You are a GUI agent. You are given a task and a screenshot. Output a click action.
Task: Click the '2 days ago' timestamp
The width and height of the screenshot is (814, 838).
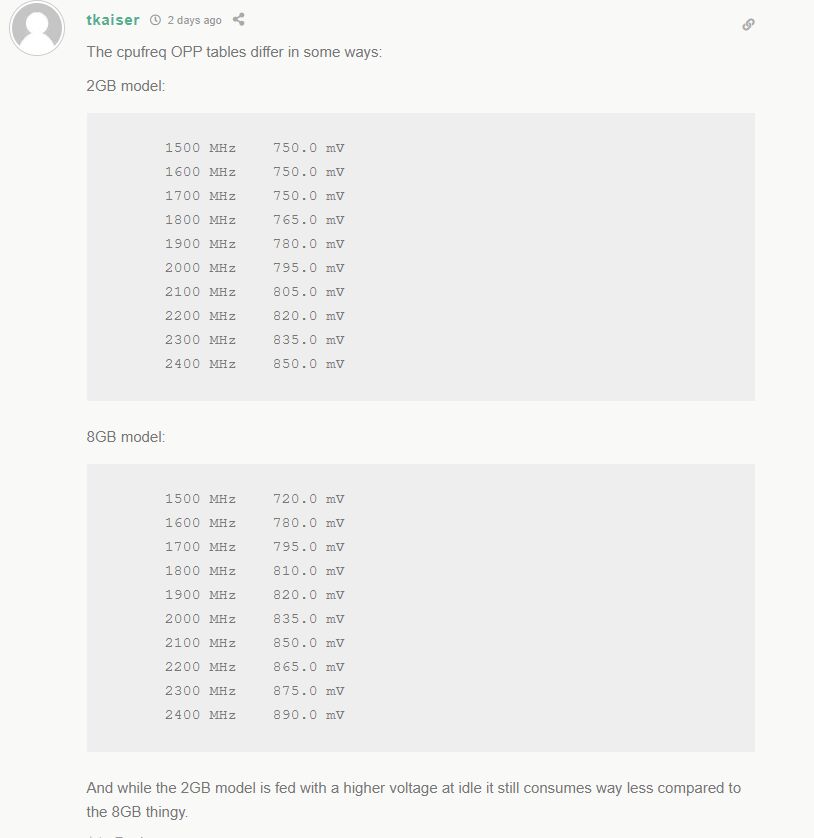tap(195, 20)
